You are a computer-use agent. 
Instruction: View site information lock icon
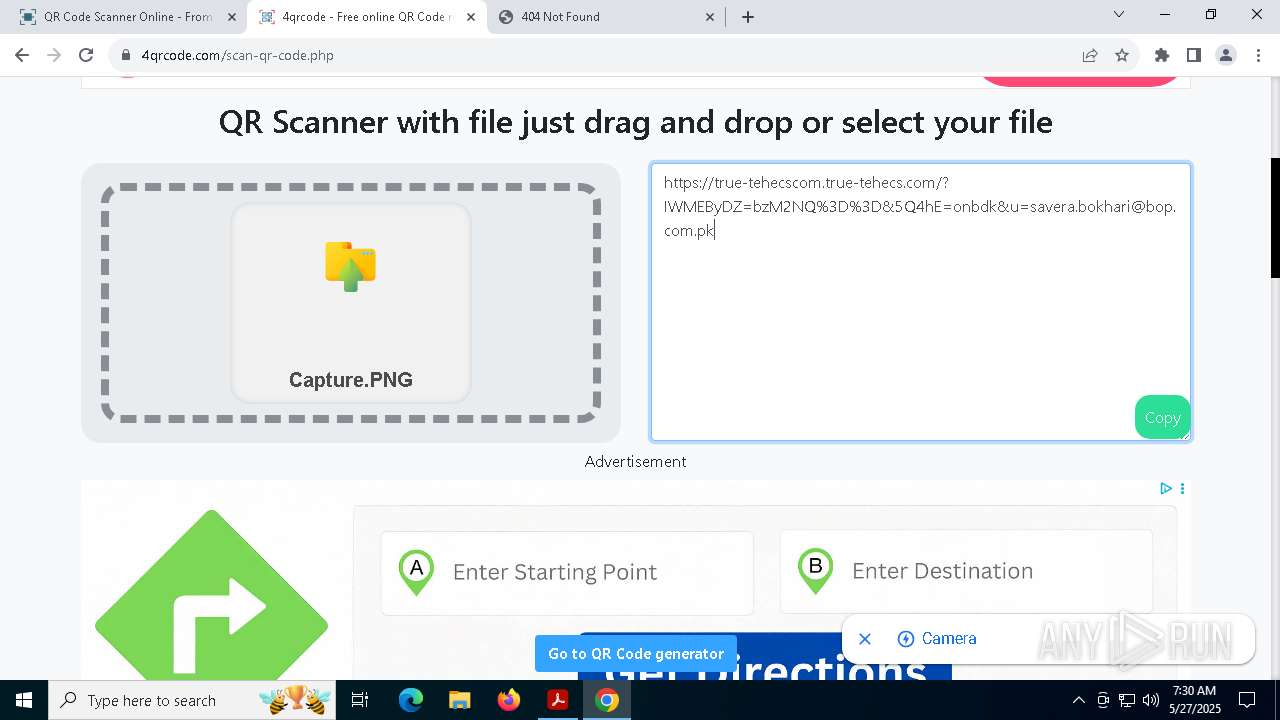[126, 55]
